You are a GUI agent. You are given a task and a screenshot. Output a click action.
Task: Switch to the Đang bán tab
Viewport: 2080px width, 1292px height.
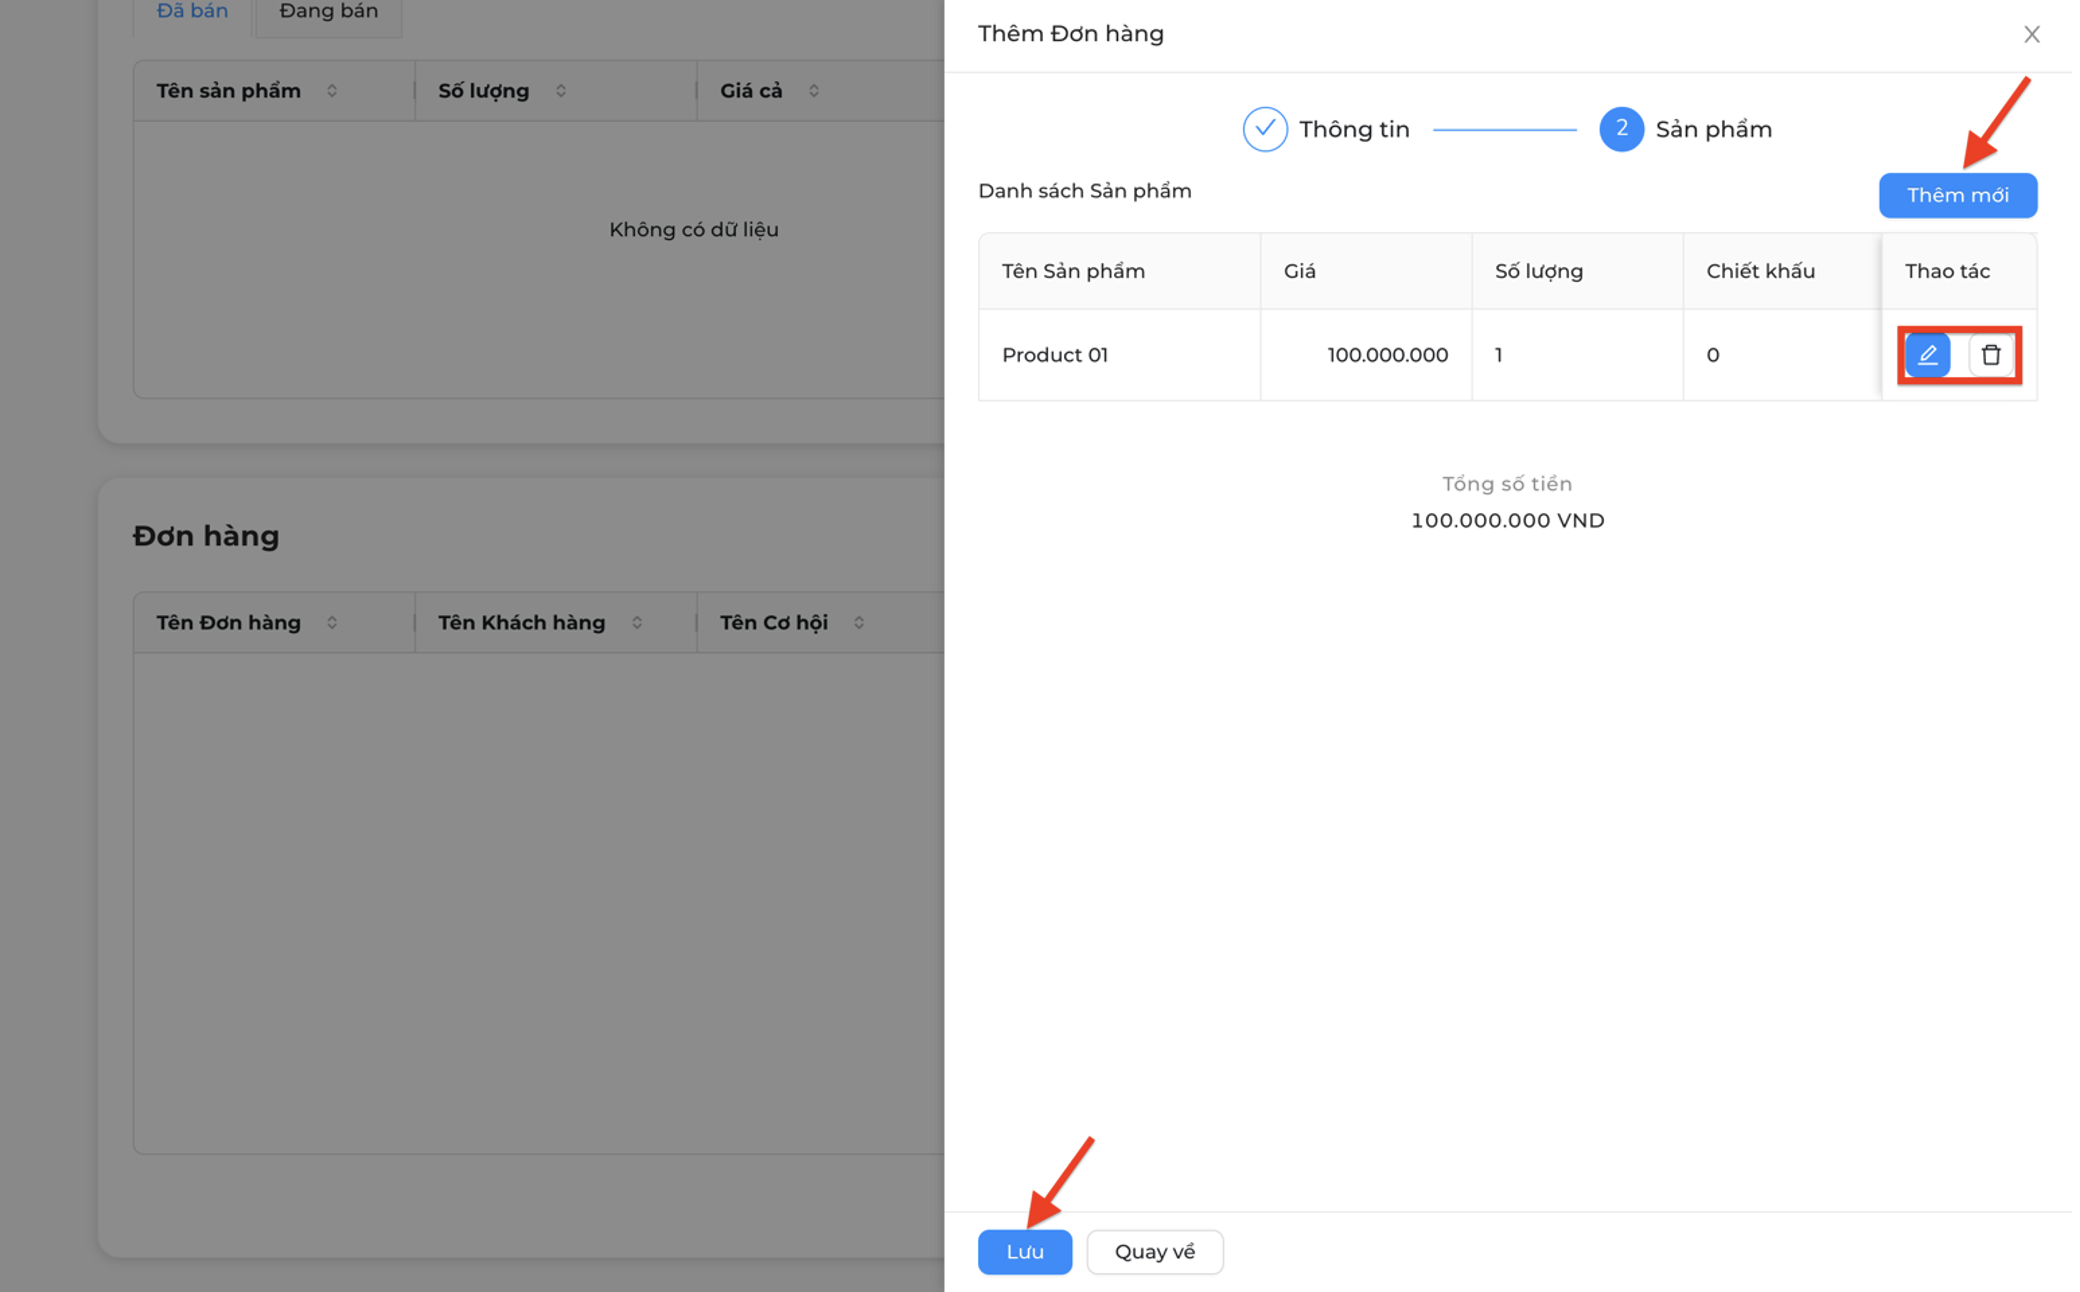tap(328, 12)
